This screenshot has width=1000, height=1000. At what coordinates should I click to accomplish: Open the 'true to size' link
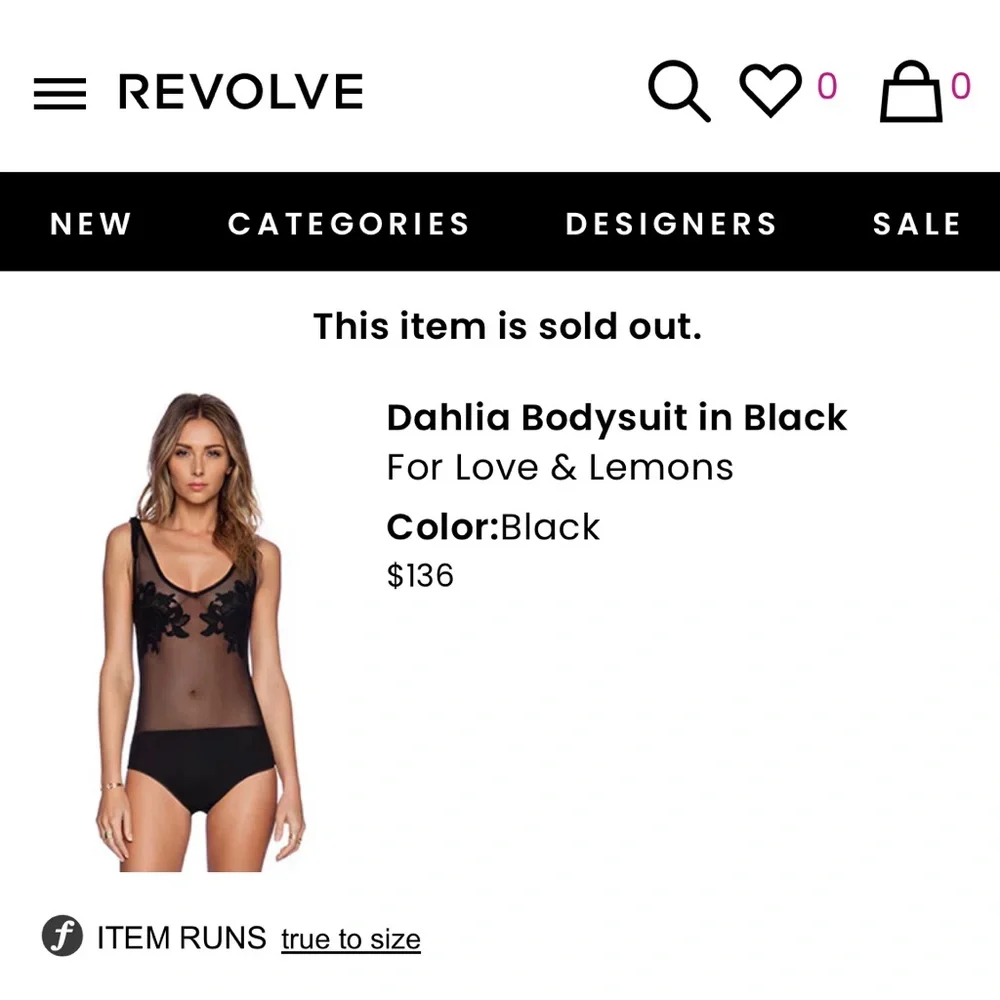click(x=350, y=938)
